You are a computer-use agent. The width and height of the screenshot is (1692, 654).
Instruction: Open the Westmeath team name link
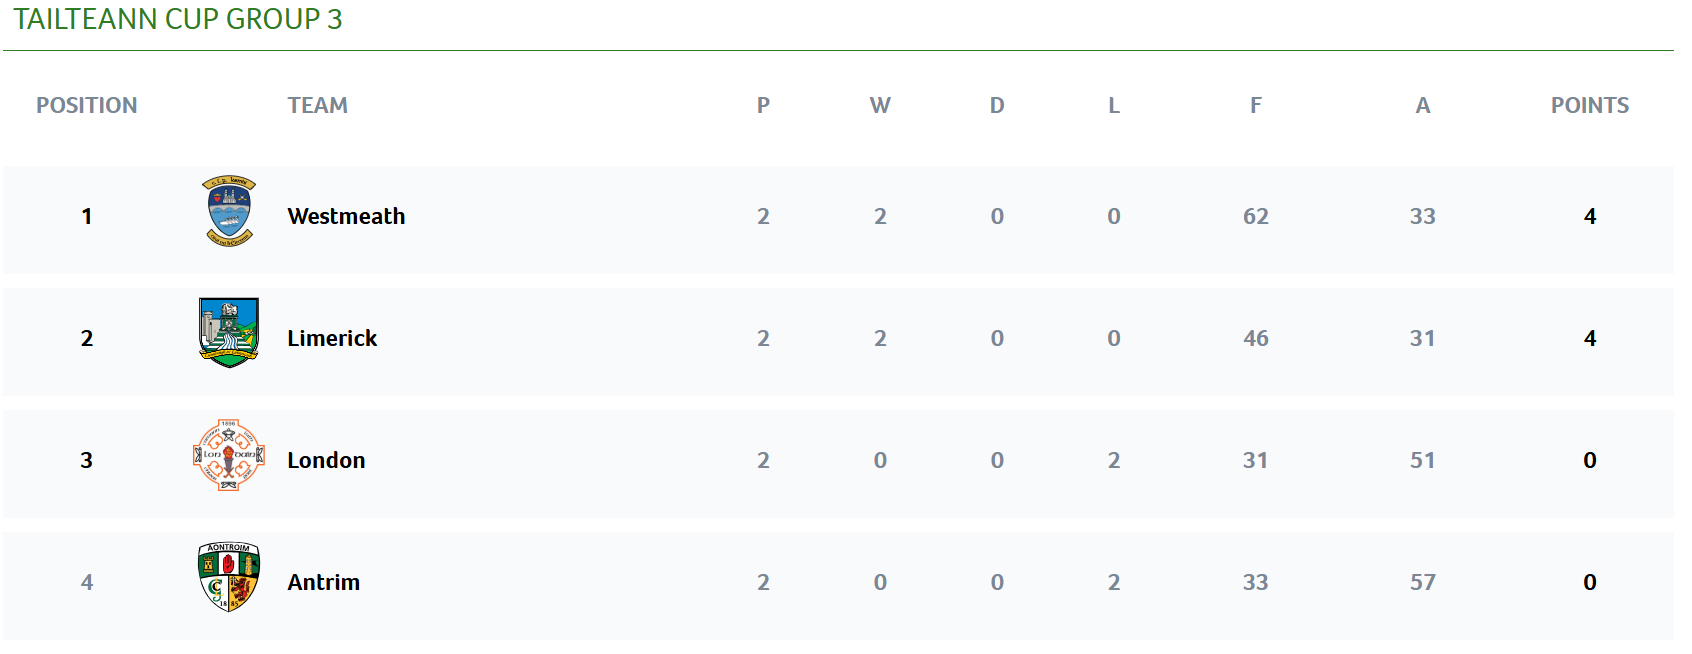point(346,216)
